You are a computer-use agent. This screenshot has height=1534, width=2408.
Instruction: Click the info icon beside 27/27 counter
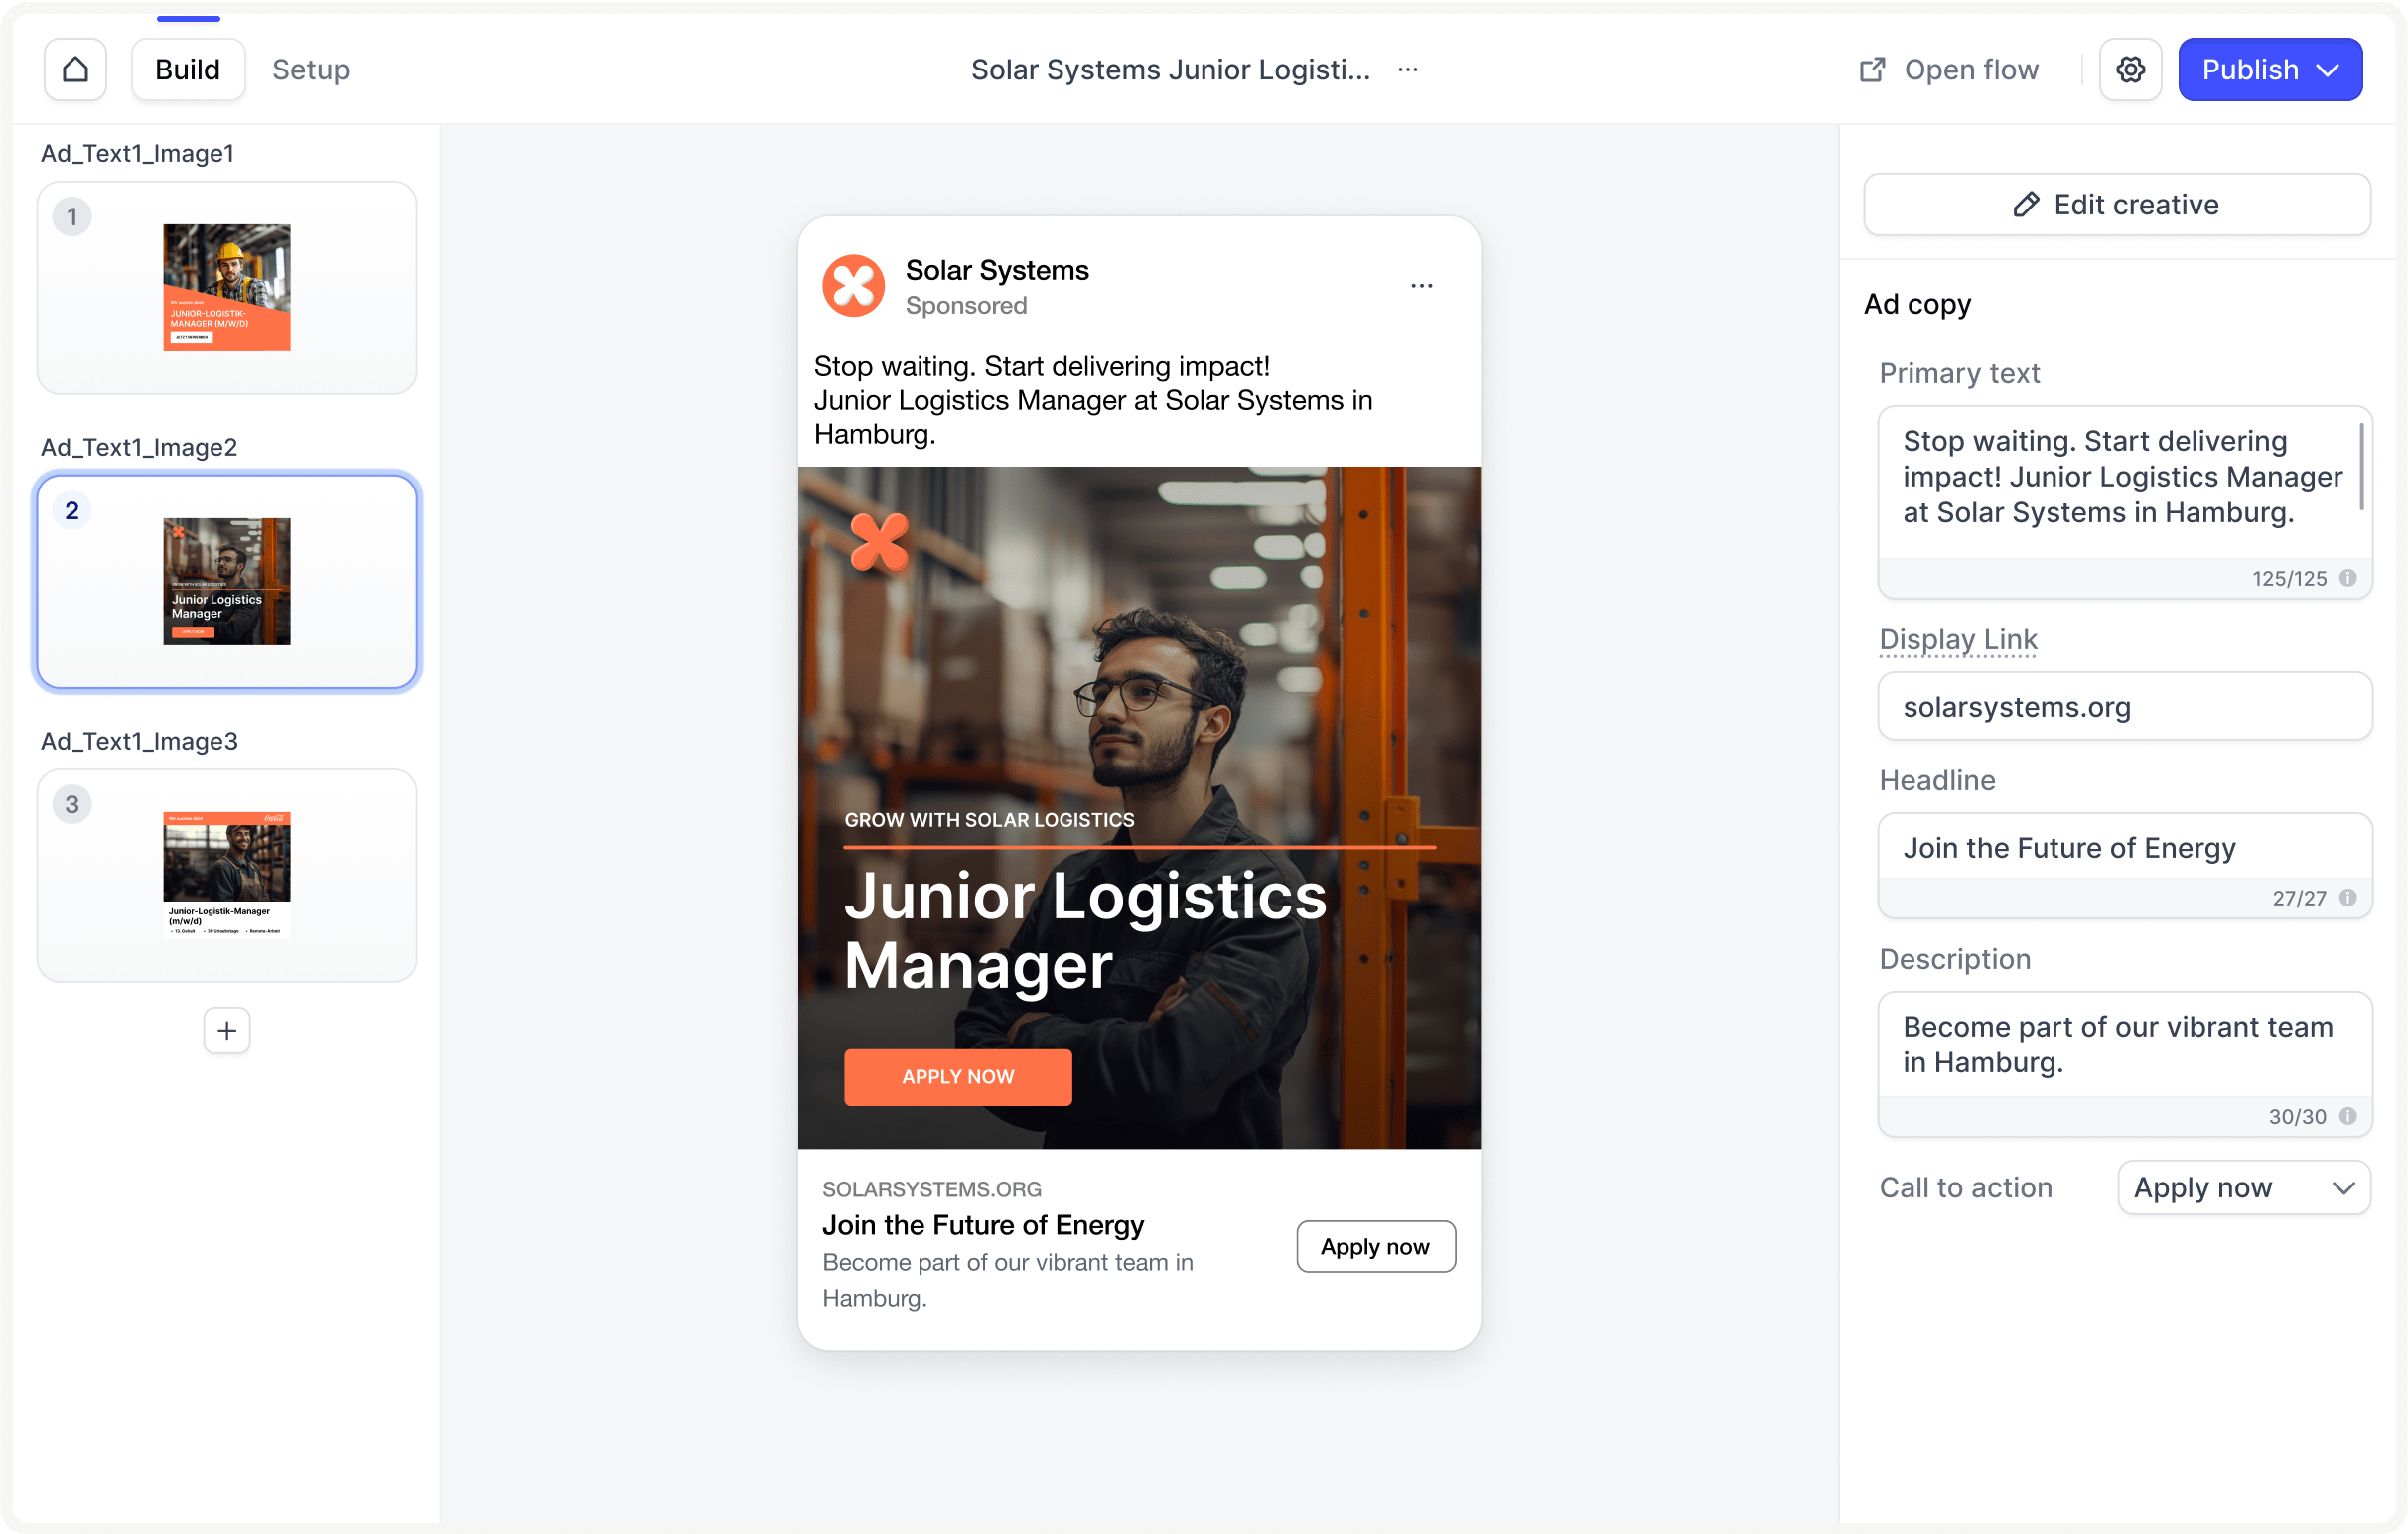tap(2348, 898)
